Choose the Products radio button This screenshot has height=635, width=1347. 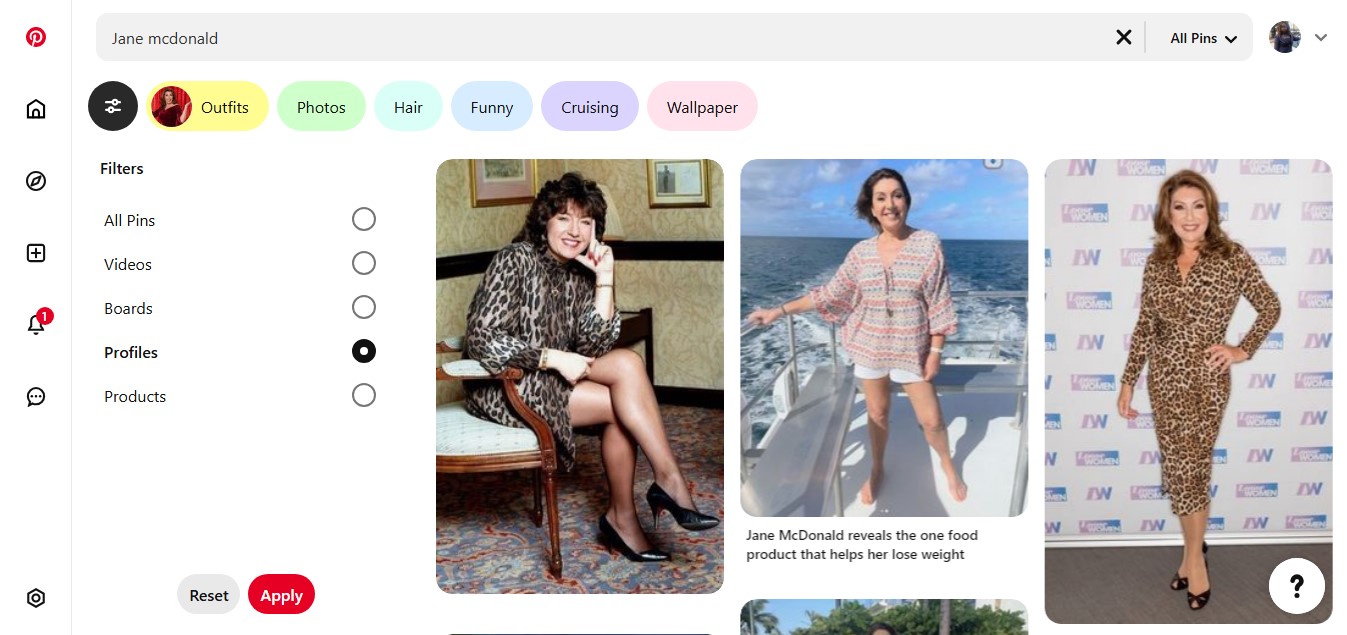click(x=363, y=395)
